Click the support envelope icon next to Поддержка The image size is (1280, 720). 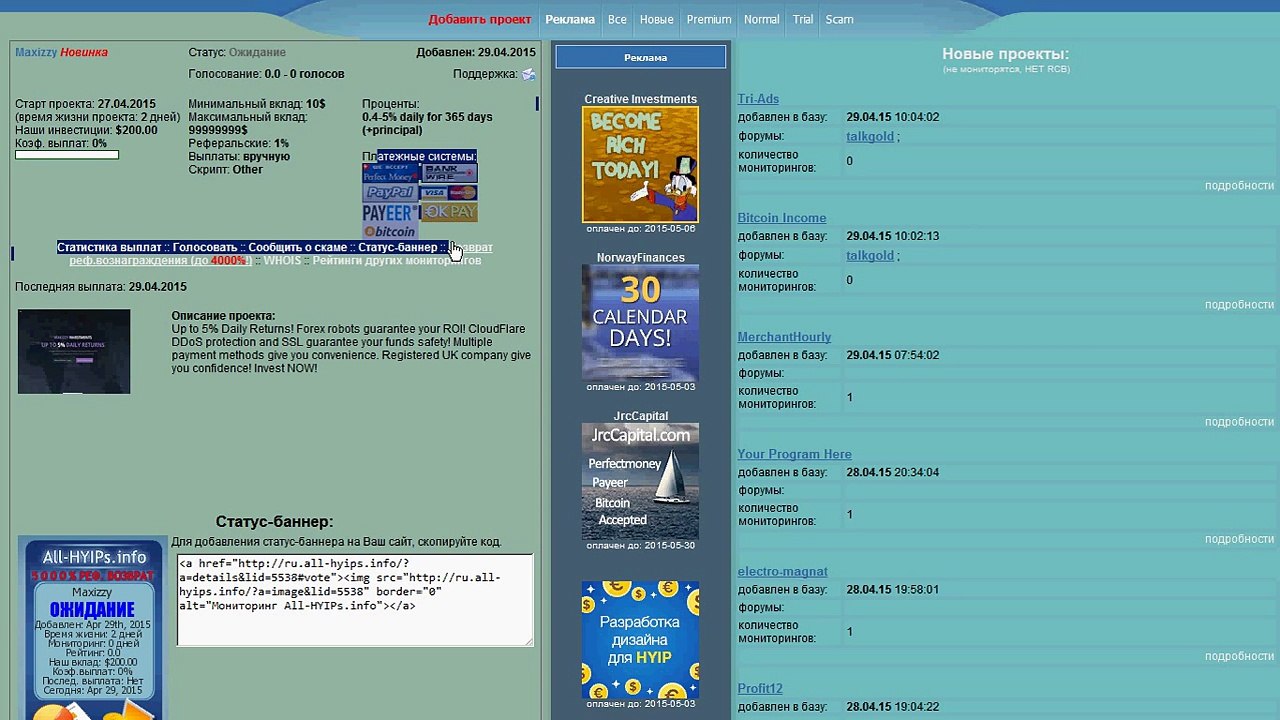528,74
